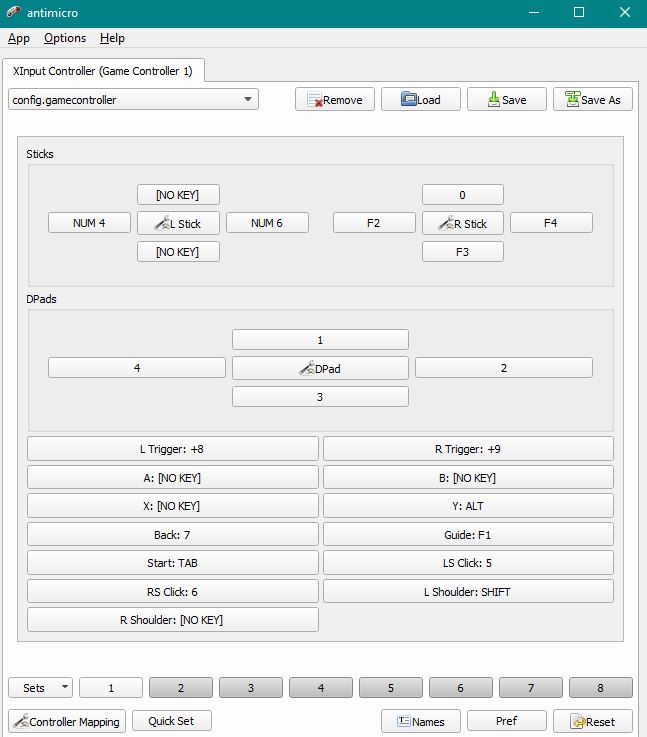Click the Start: TAB button
647x737 pixels.
[173, 563]
